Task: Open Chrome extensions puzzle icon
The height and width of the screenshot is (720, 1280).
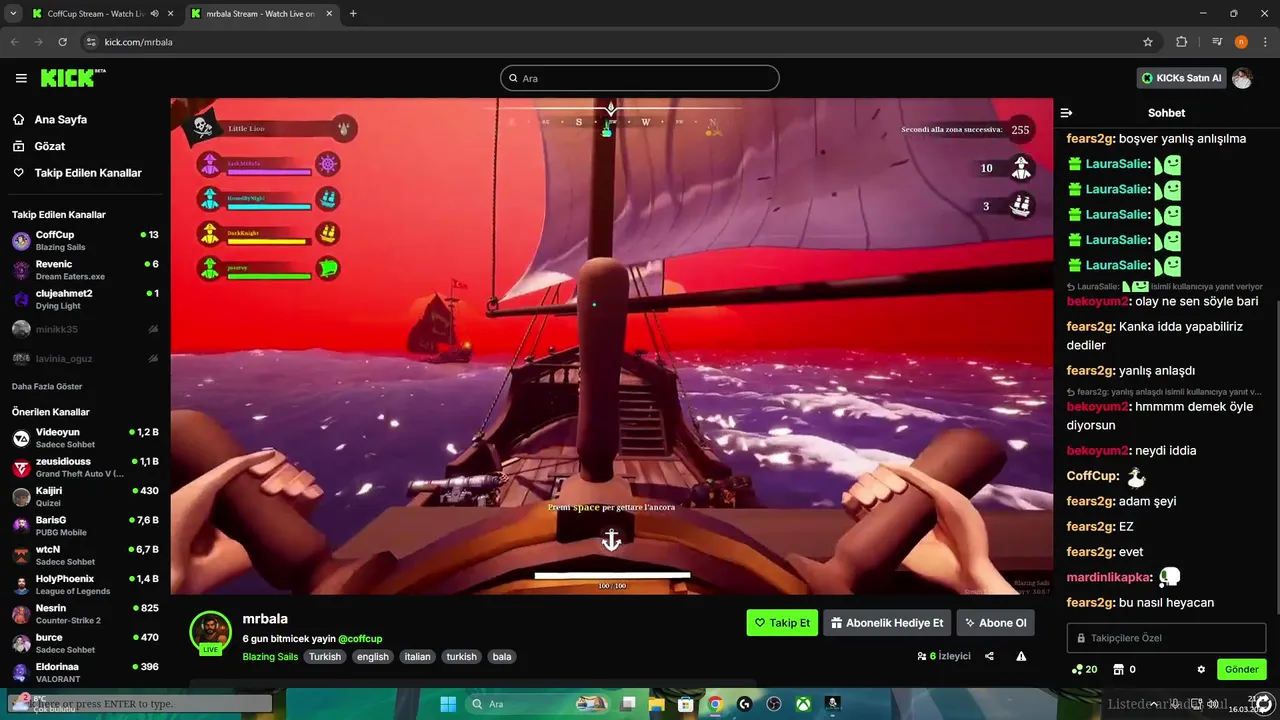Action: 1181,42
